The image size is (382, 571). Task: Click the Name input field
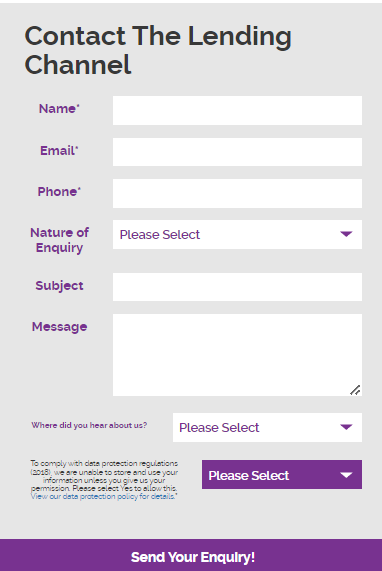pyautogui.click(x=237, y=110)
